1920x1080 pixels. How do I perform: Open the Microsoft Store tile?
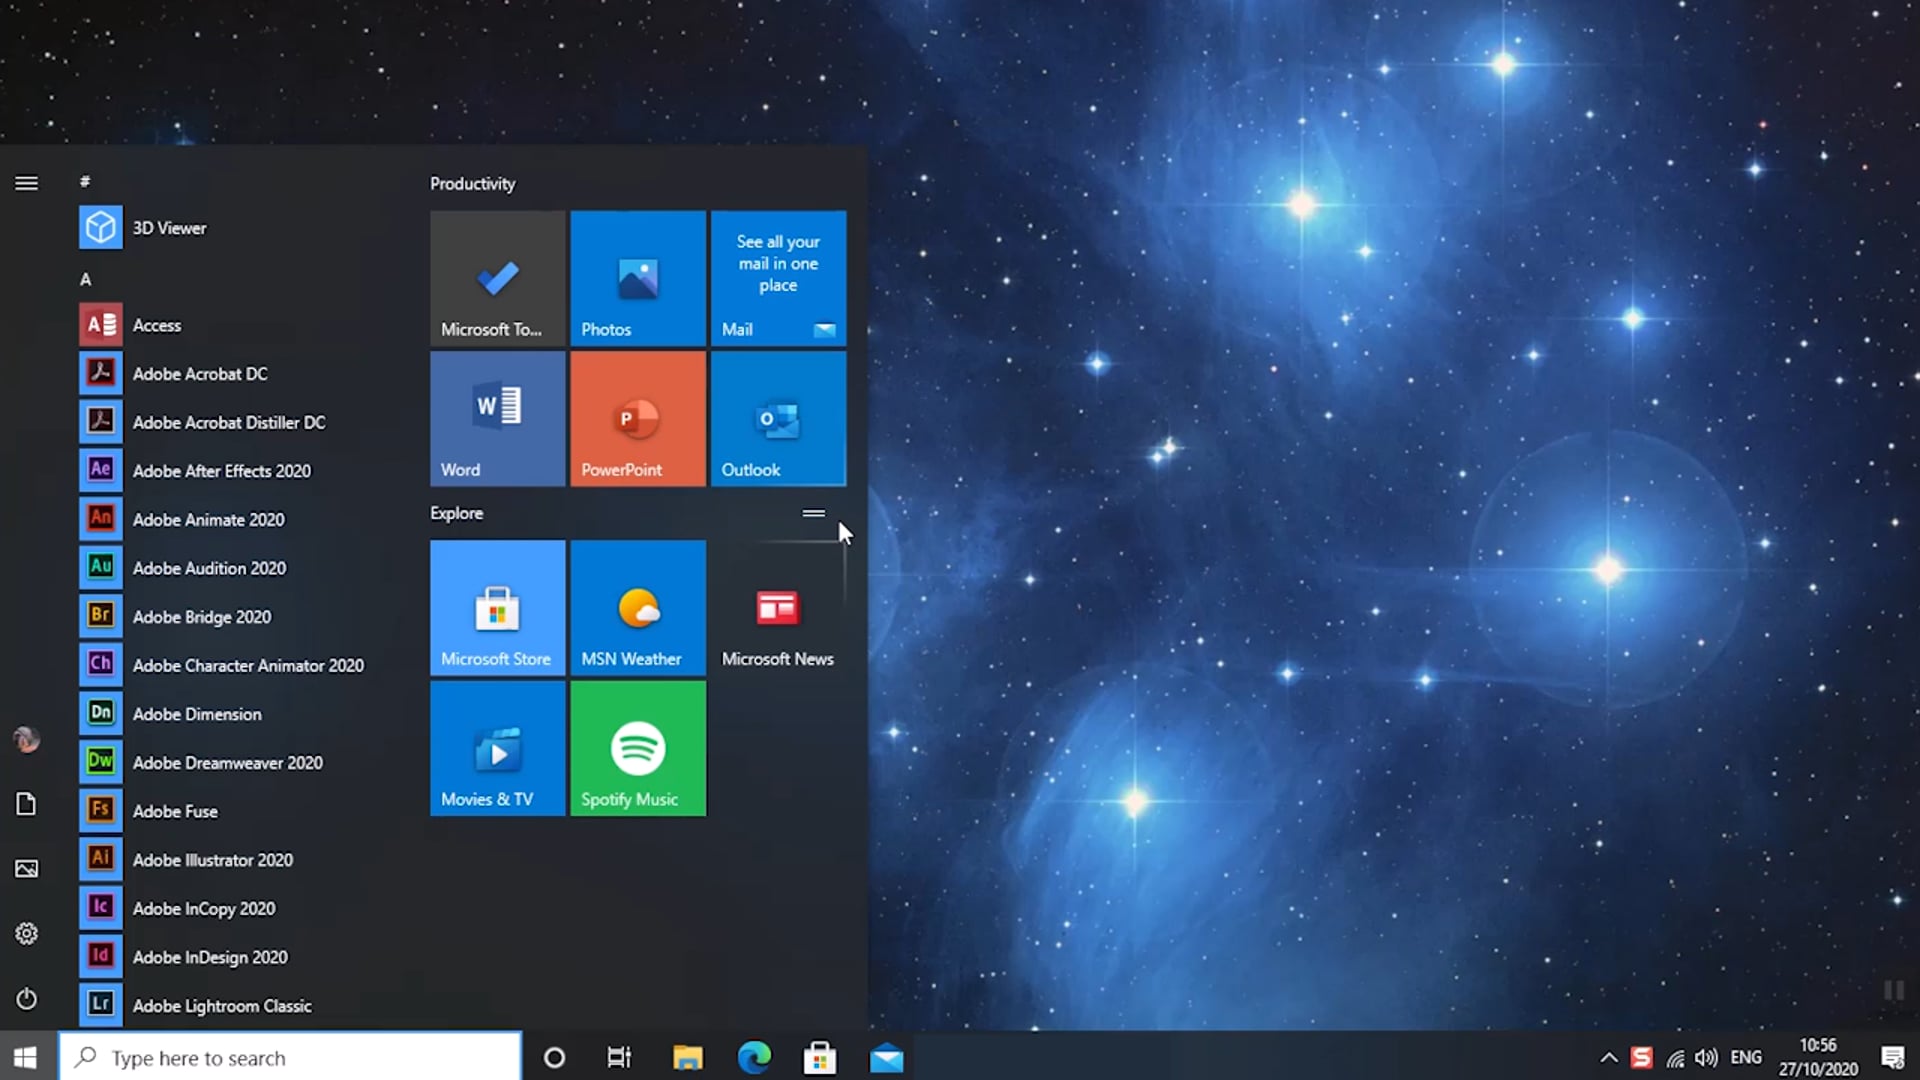click(497, 607)
